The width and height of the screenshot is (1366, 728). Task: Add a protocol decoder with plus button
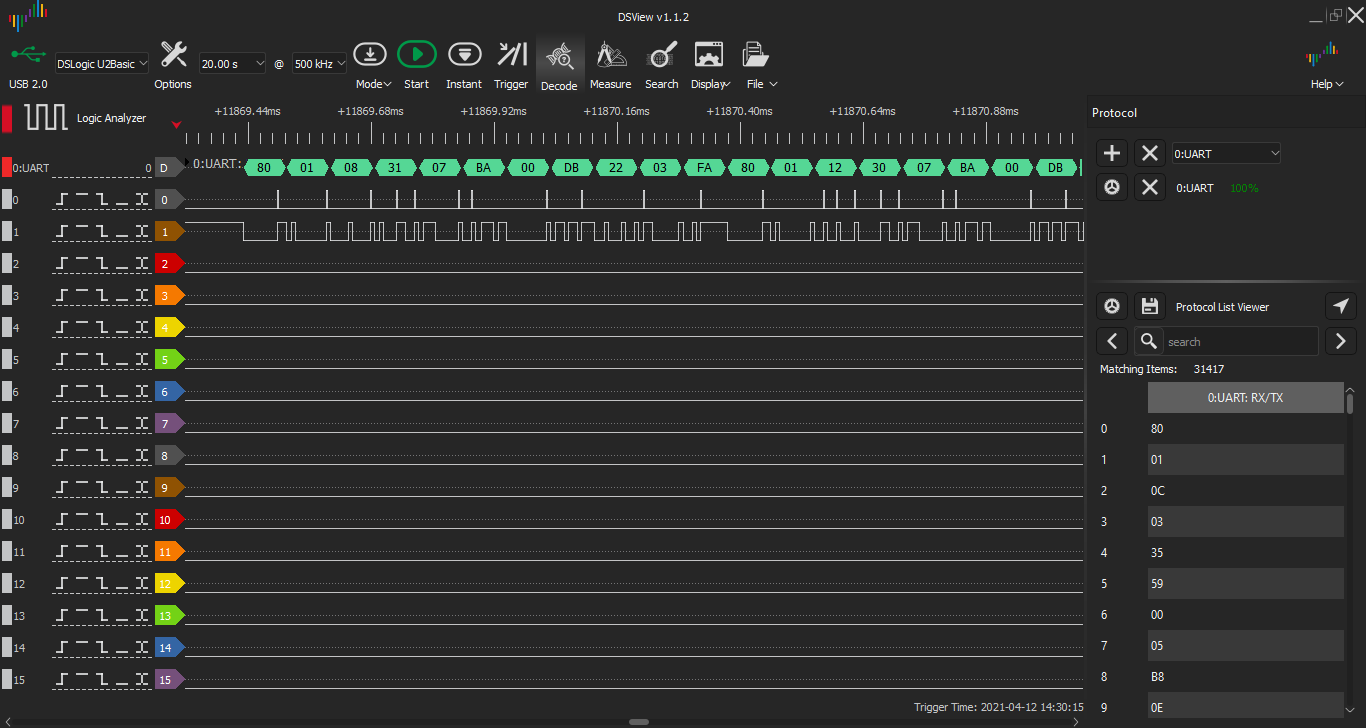[x=1112, y=153]
